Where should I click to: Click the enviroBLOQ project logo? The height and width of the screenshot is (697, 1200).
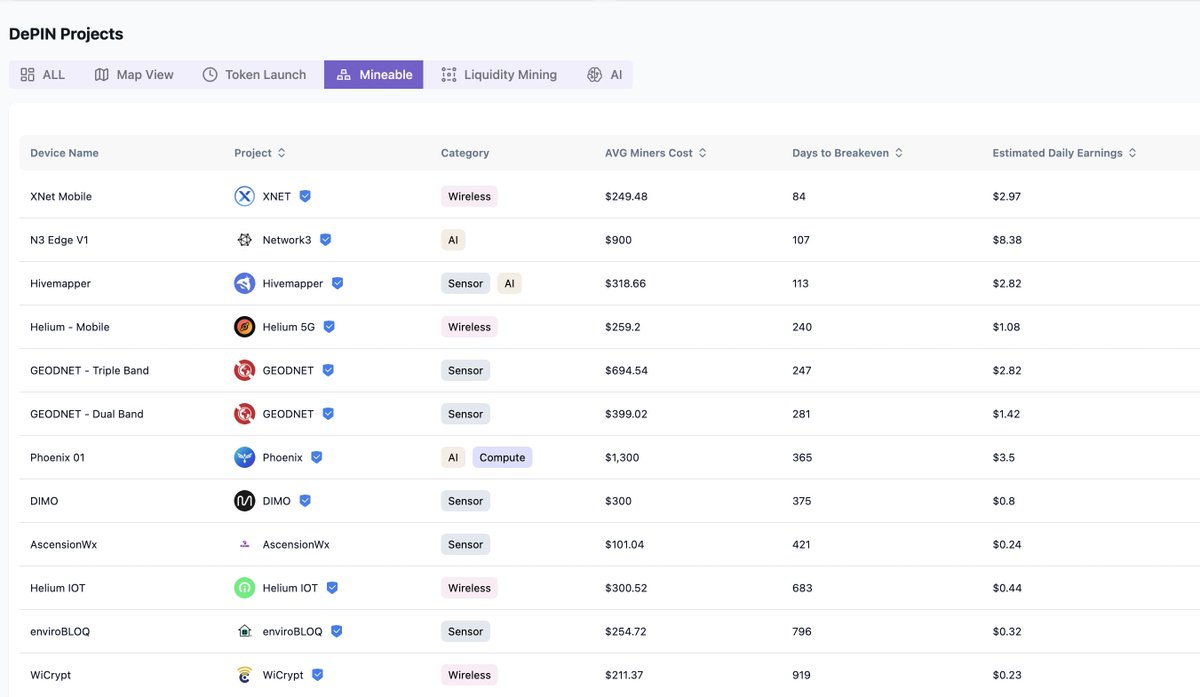(244, 631)
